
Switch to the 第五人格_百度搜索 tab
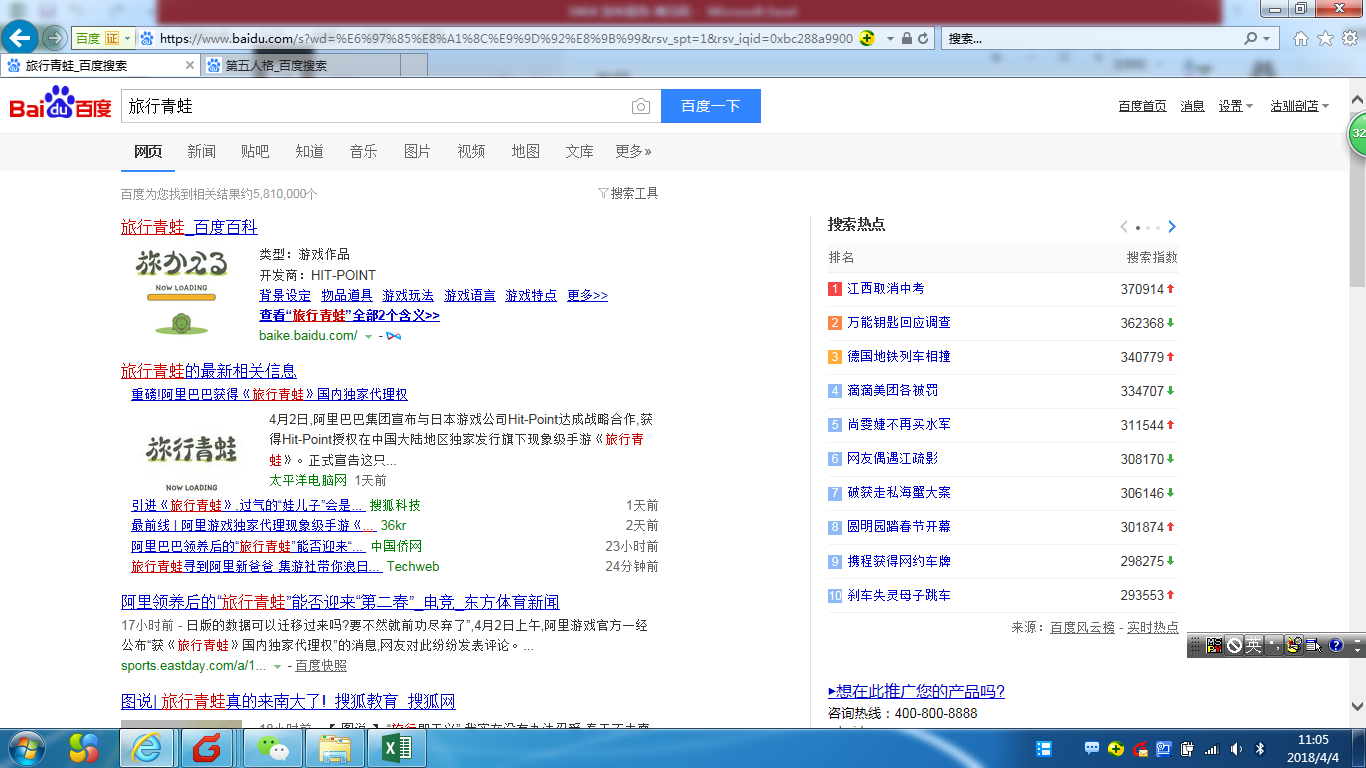[300, 65]
